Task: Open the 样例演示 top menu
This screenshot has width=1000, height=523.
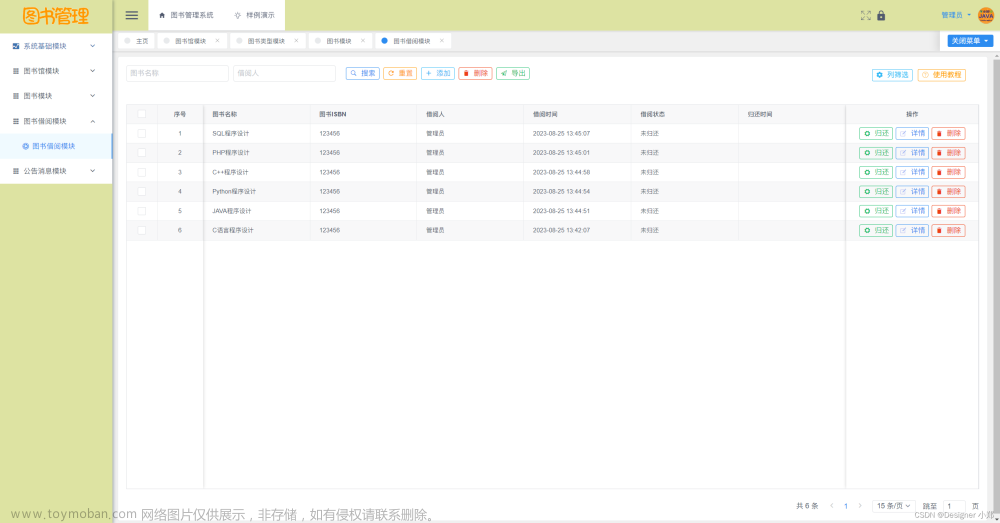Action: click(x=254, y=15)
